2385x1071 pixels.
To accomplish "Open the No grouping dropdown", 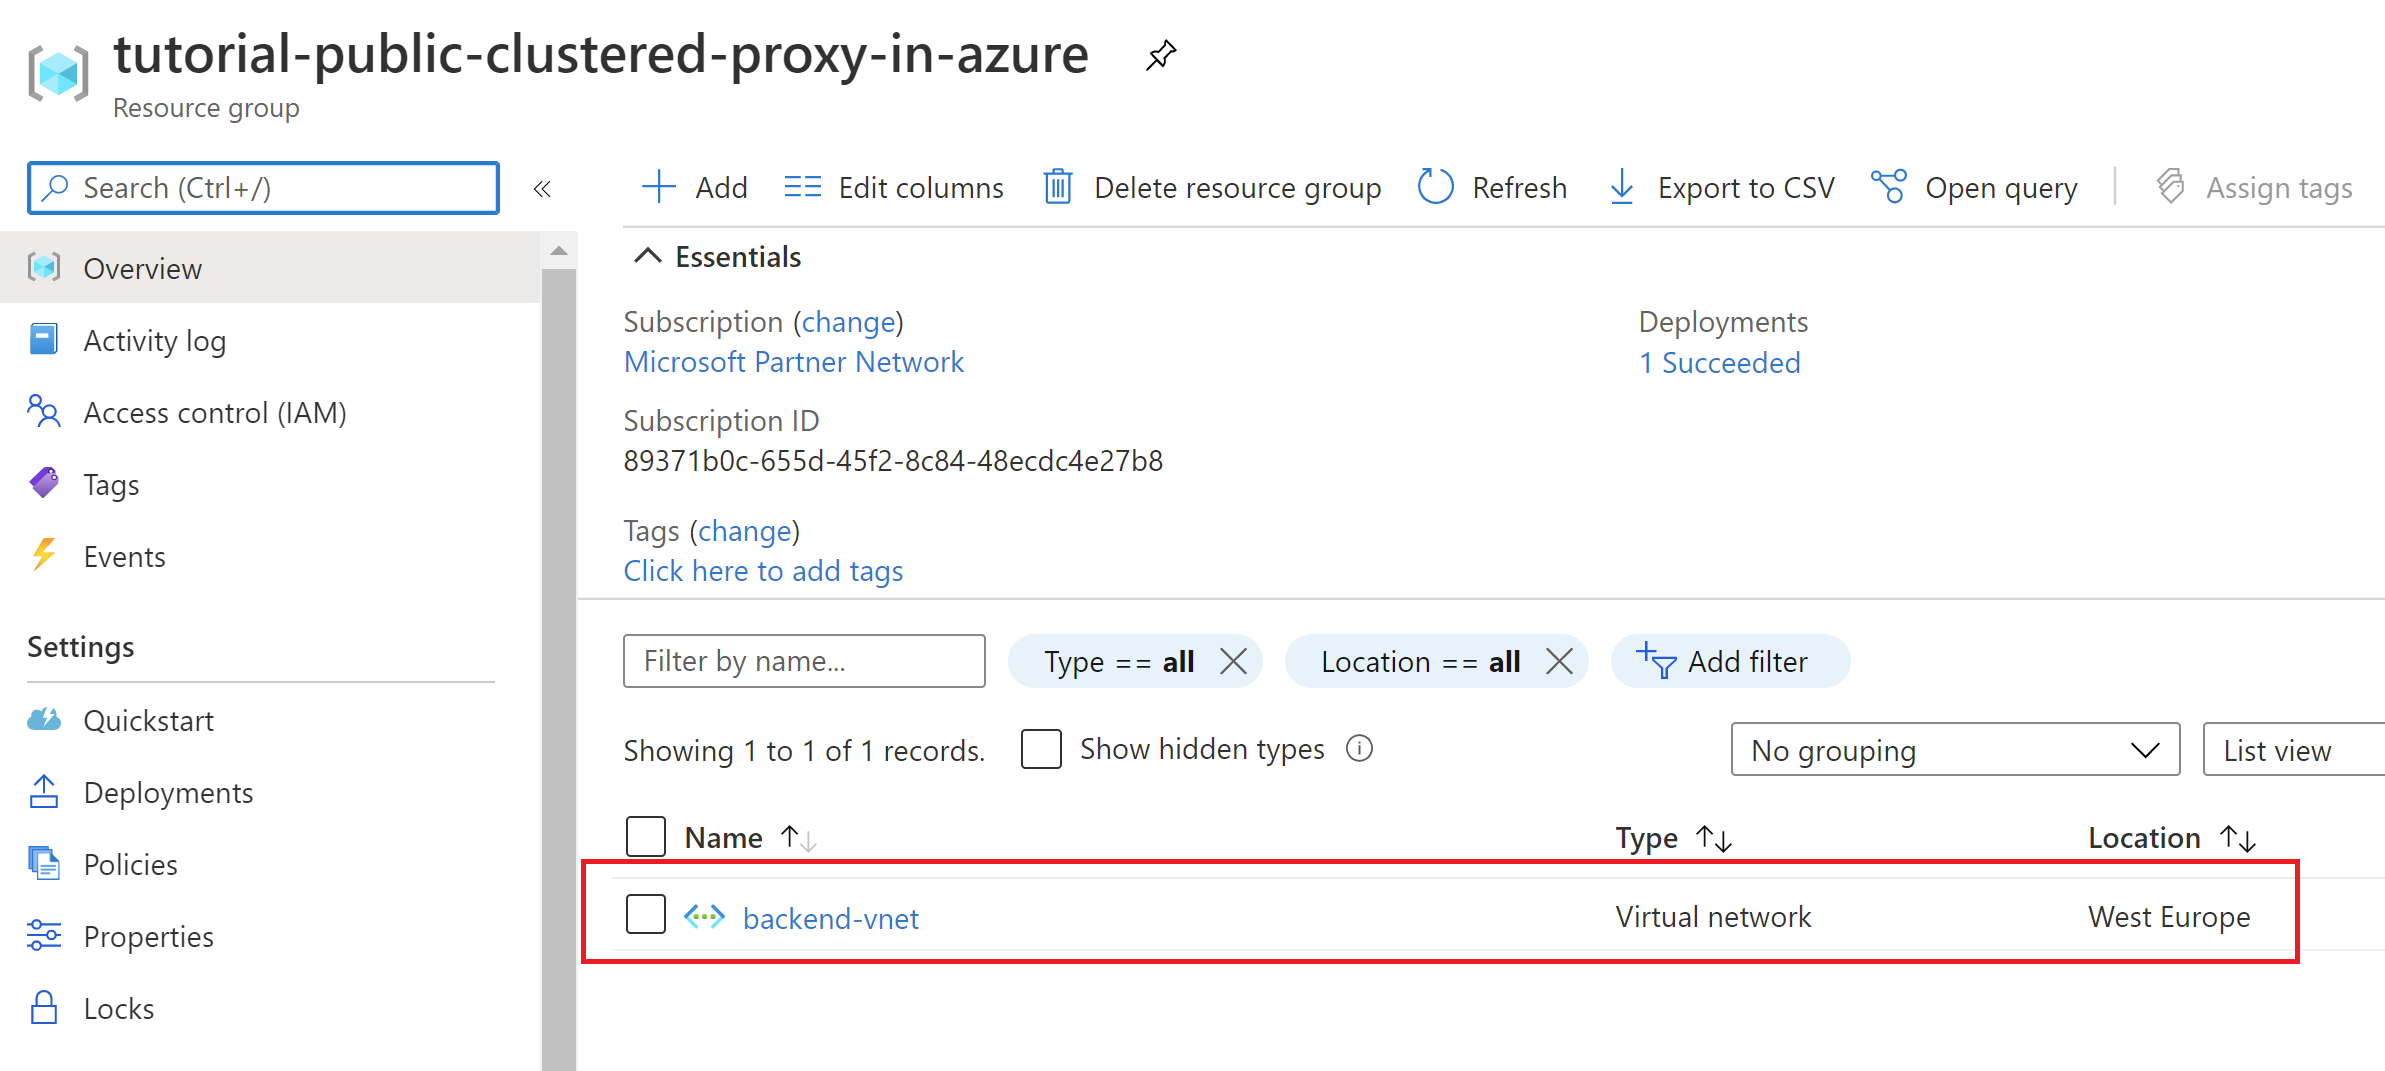I will pos(1953,749).
